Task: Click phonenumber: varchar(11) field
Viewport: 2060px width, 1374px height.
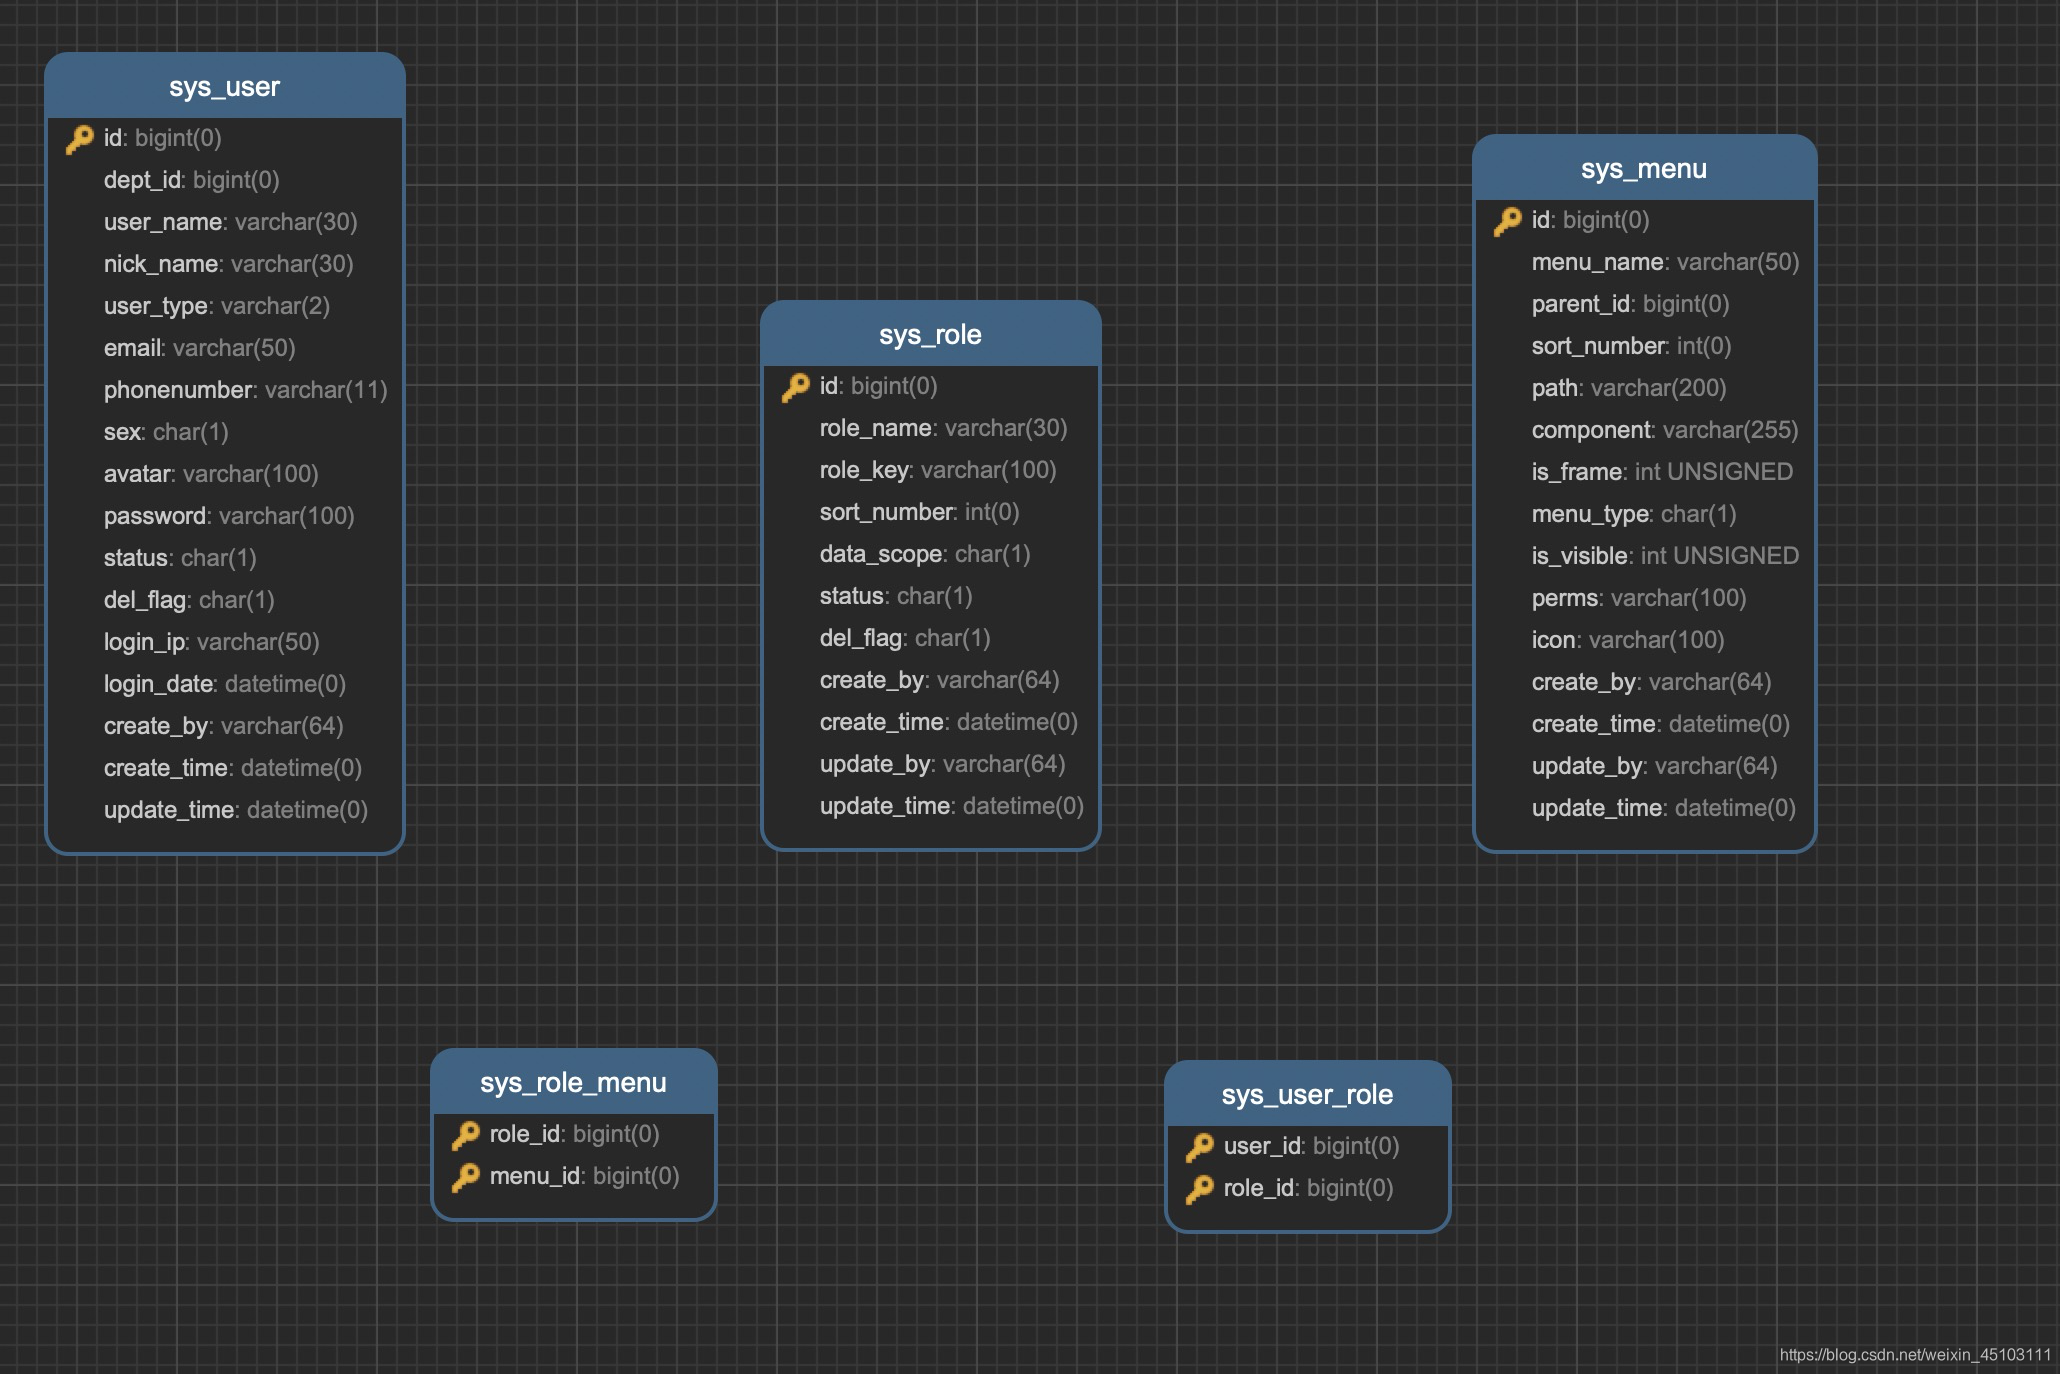Action: (246, 390)
